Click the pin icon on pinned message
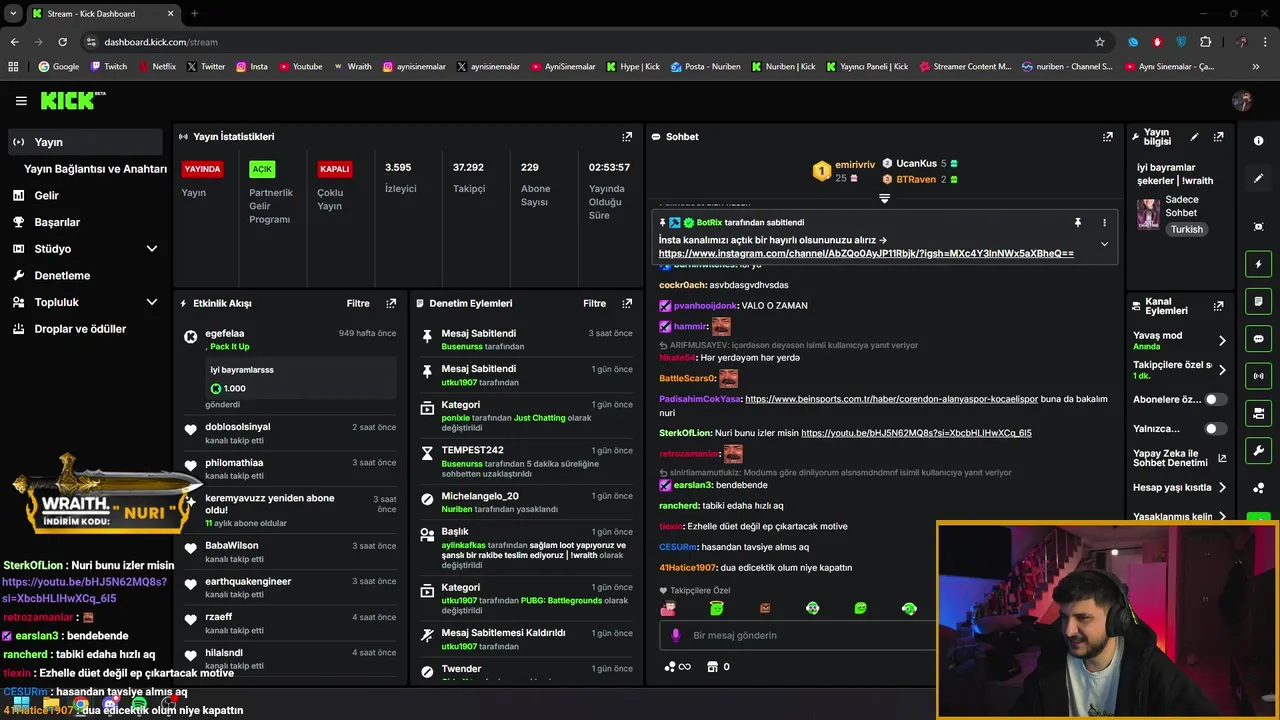1280x720 pixels. [1078, 222]
